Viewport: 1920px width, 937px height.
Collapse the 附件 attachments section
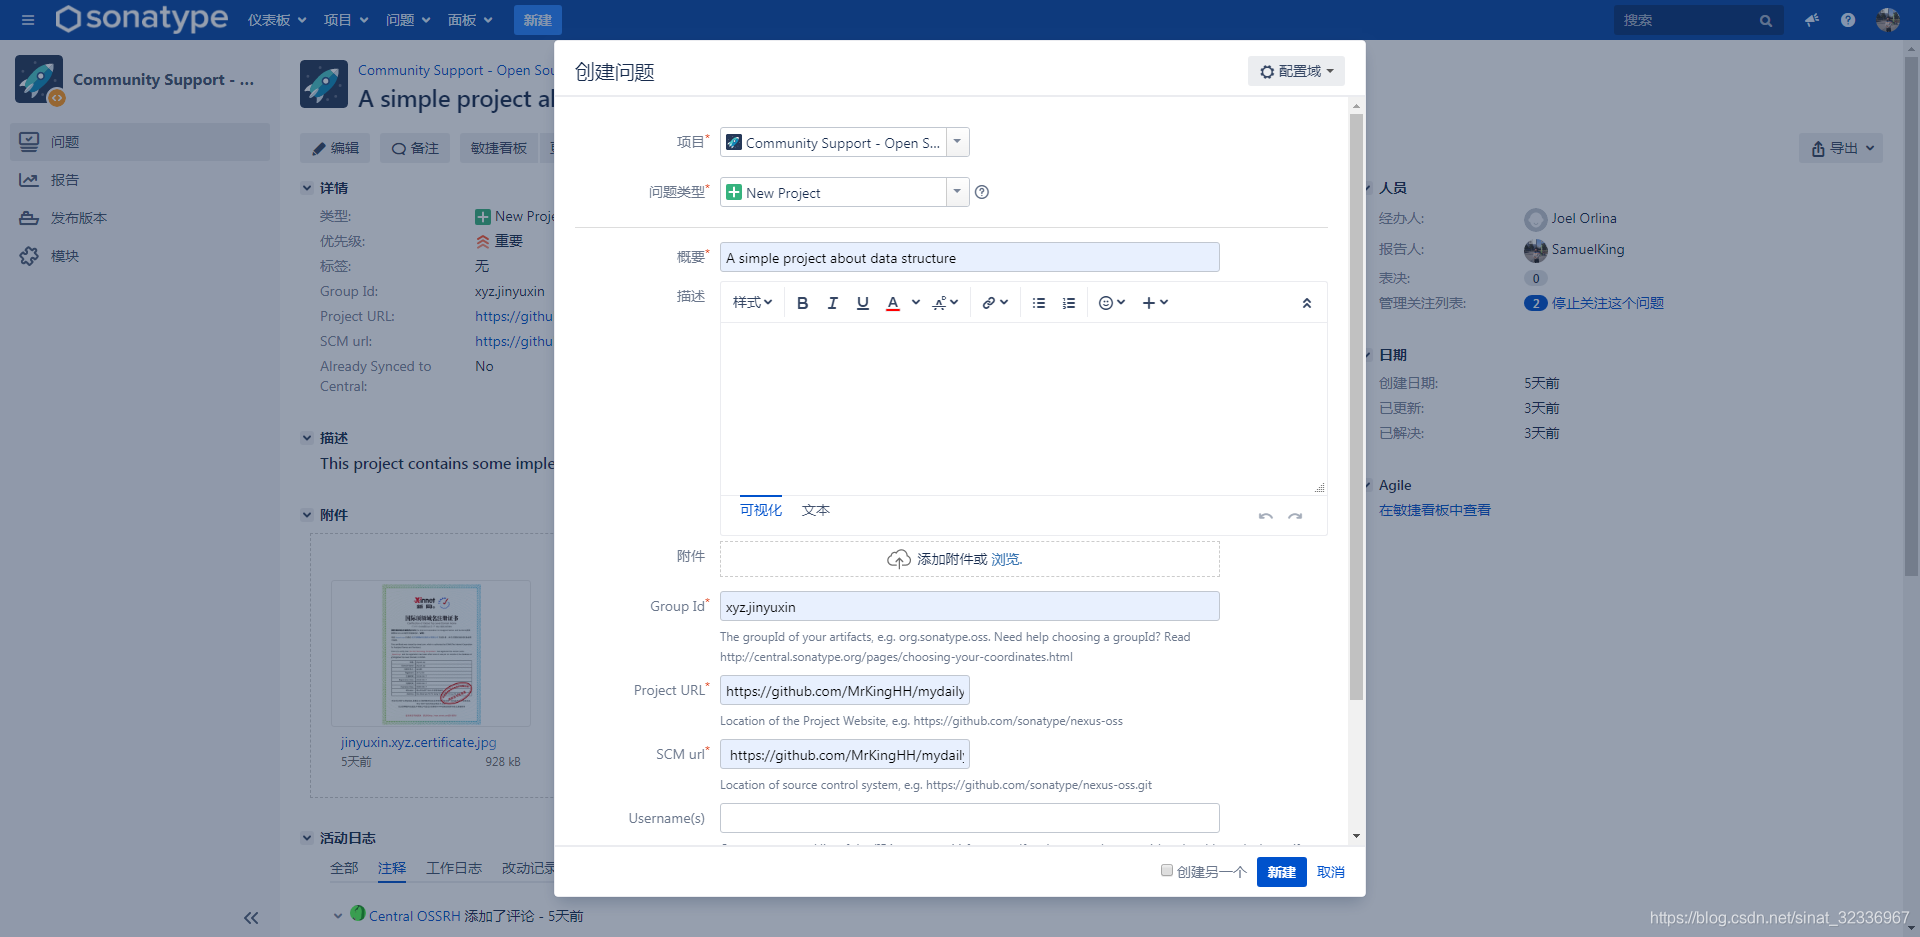[x=307, y=515]
